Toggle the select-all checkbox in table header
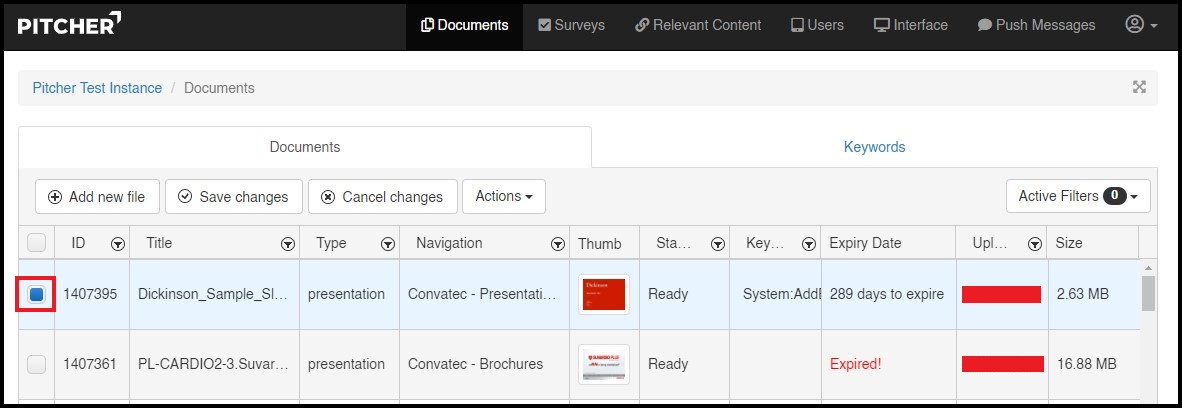 [x=36, y=242]
